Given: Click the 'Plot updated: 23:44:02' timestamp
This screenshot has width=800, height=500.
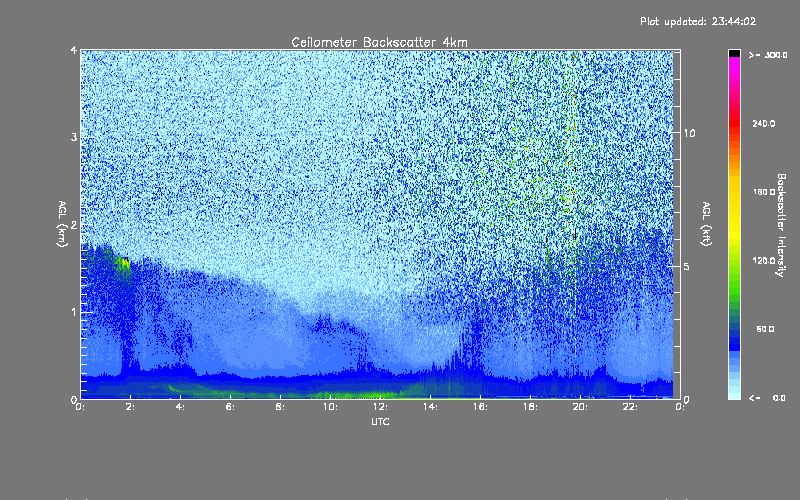Looking at the screenshot, I should [698, 21].
